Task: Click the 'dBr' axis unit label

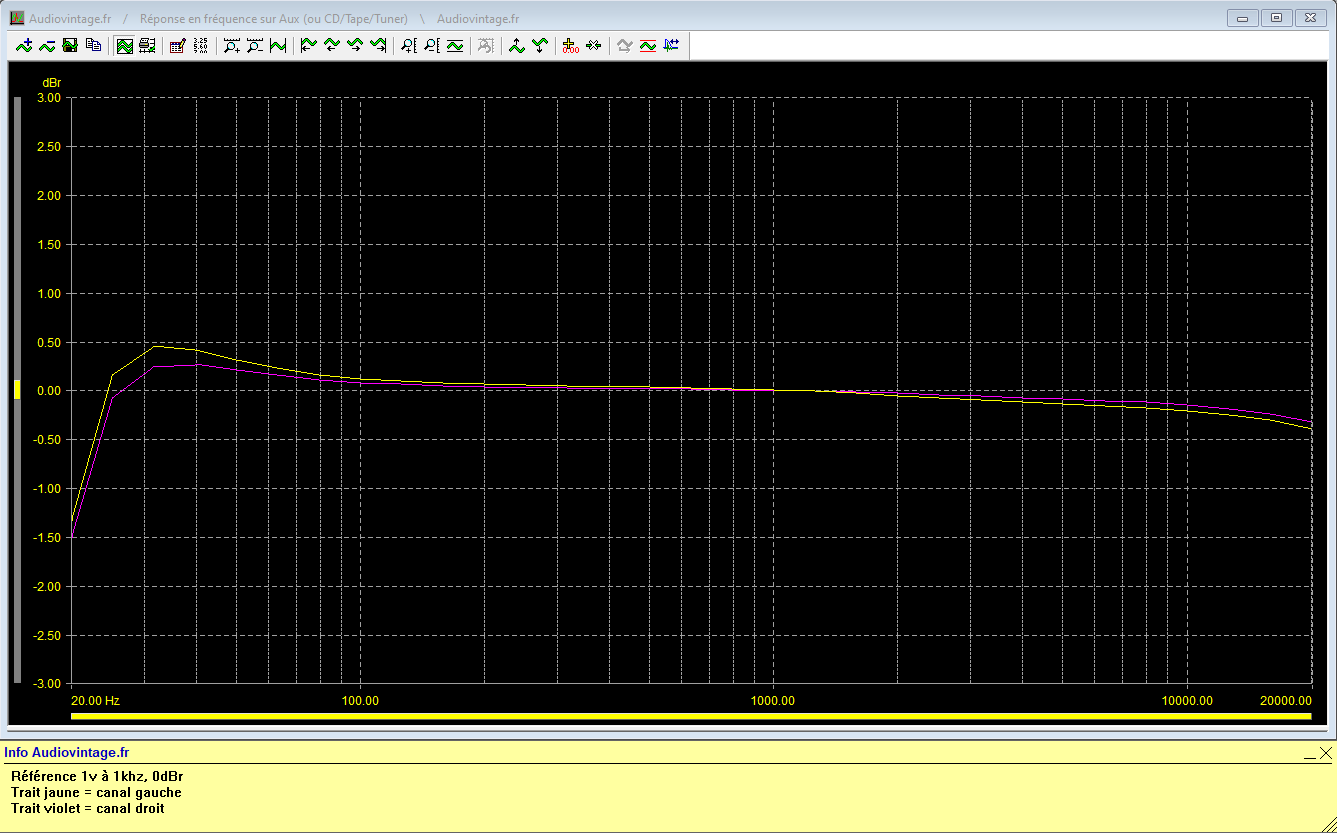Action: click(x=51, y=82)
